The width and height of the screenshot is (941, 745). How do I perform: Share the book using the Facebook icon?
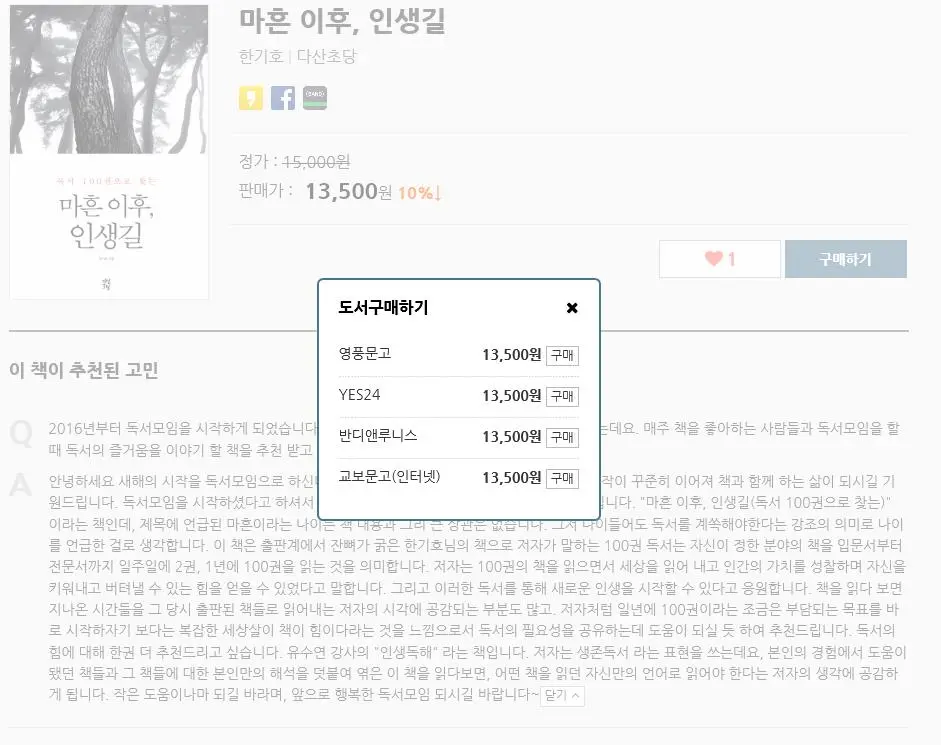(283, 98)
